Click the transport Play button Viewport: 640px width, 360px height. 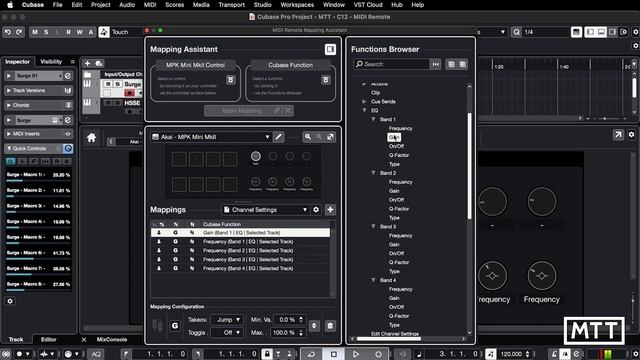click(x=356, y=354)
